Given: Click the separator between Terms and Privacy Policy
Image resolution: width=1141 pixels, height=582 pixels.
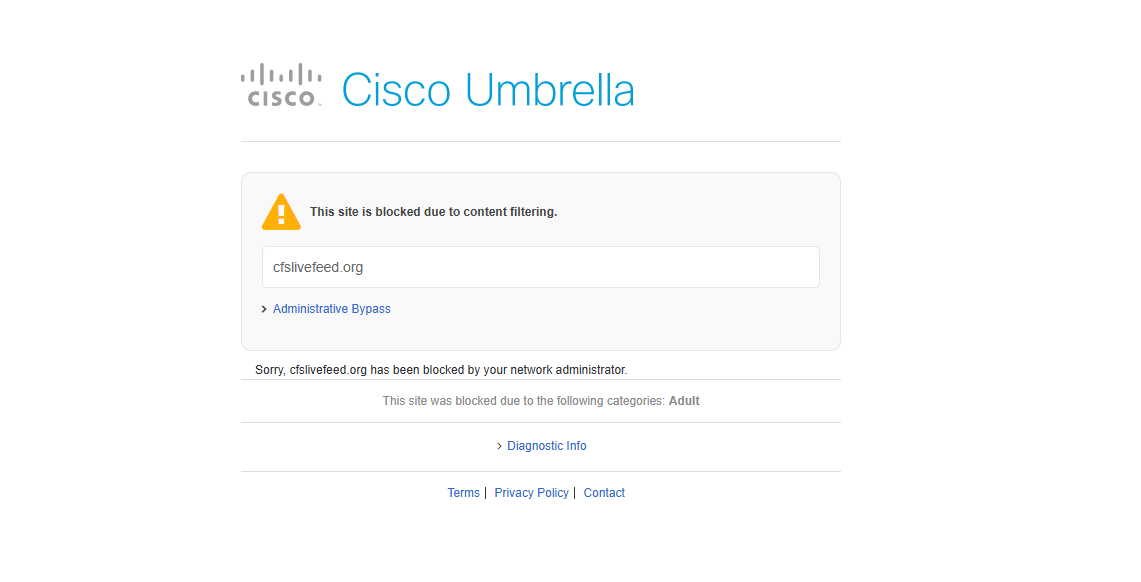Looking at the screenshot, I should click(485, 493).
